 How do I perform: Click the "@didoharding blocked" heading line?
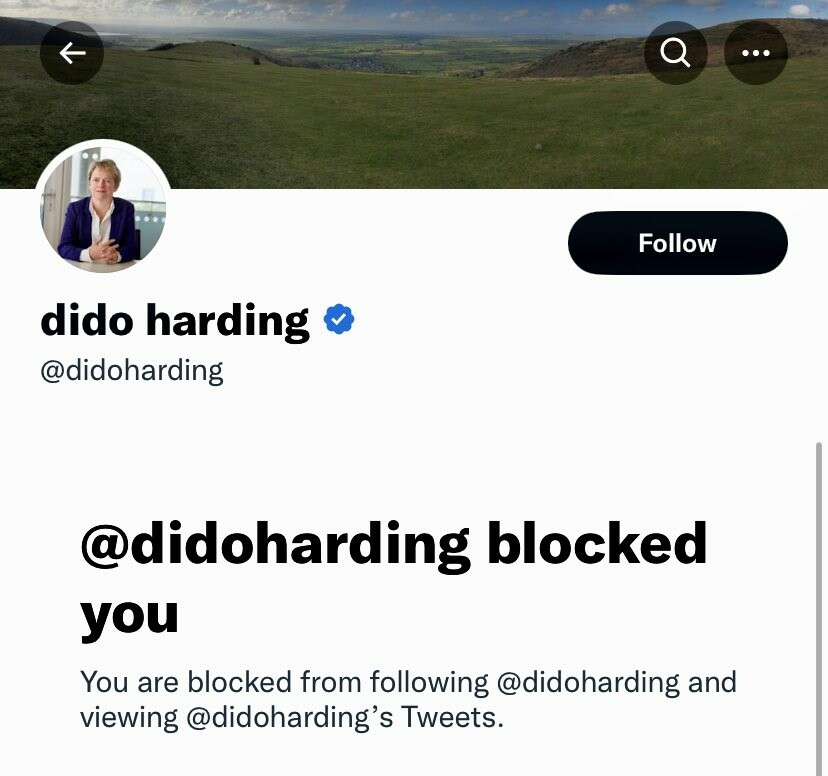tap(393, 545)
